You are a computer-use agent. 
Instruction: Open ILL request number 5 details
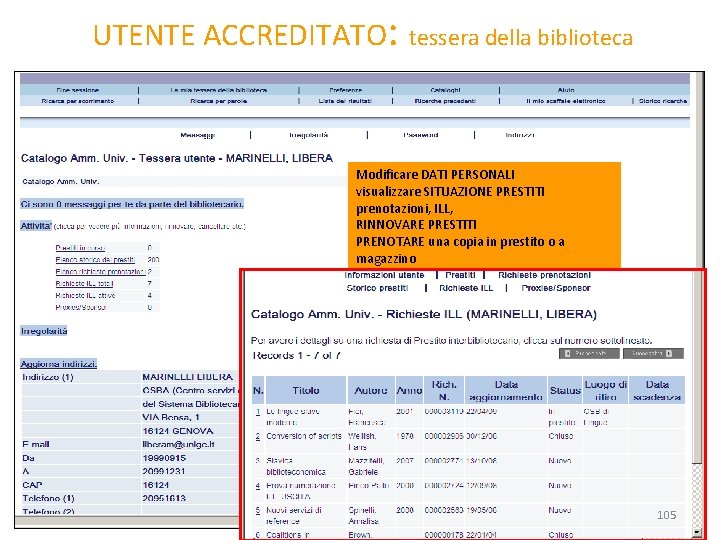pos(258,511)
